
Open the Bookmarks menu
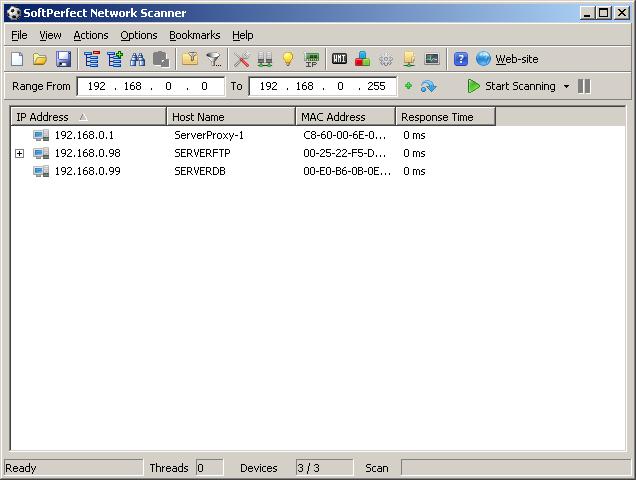(195, 35)
